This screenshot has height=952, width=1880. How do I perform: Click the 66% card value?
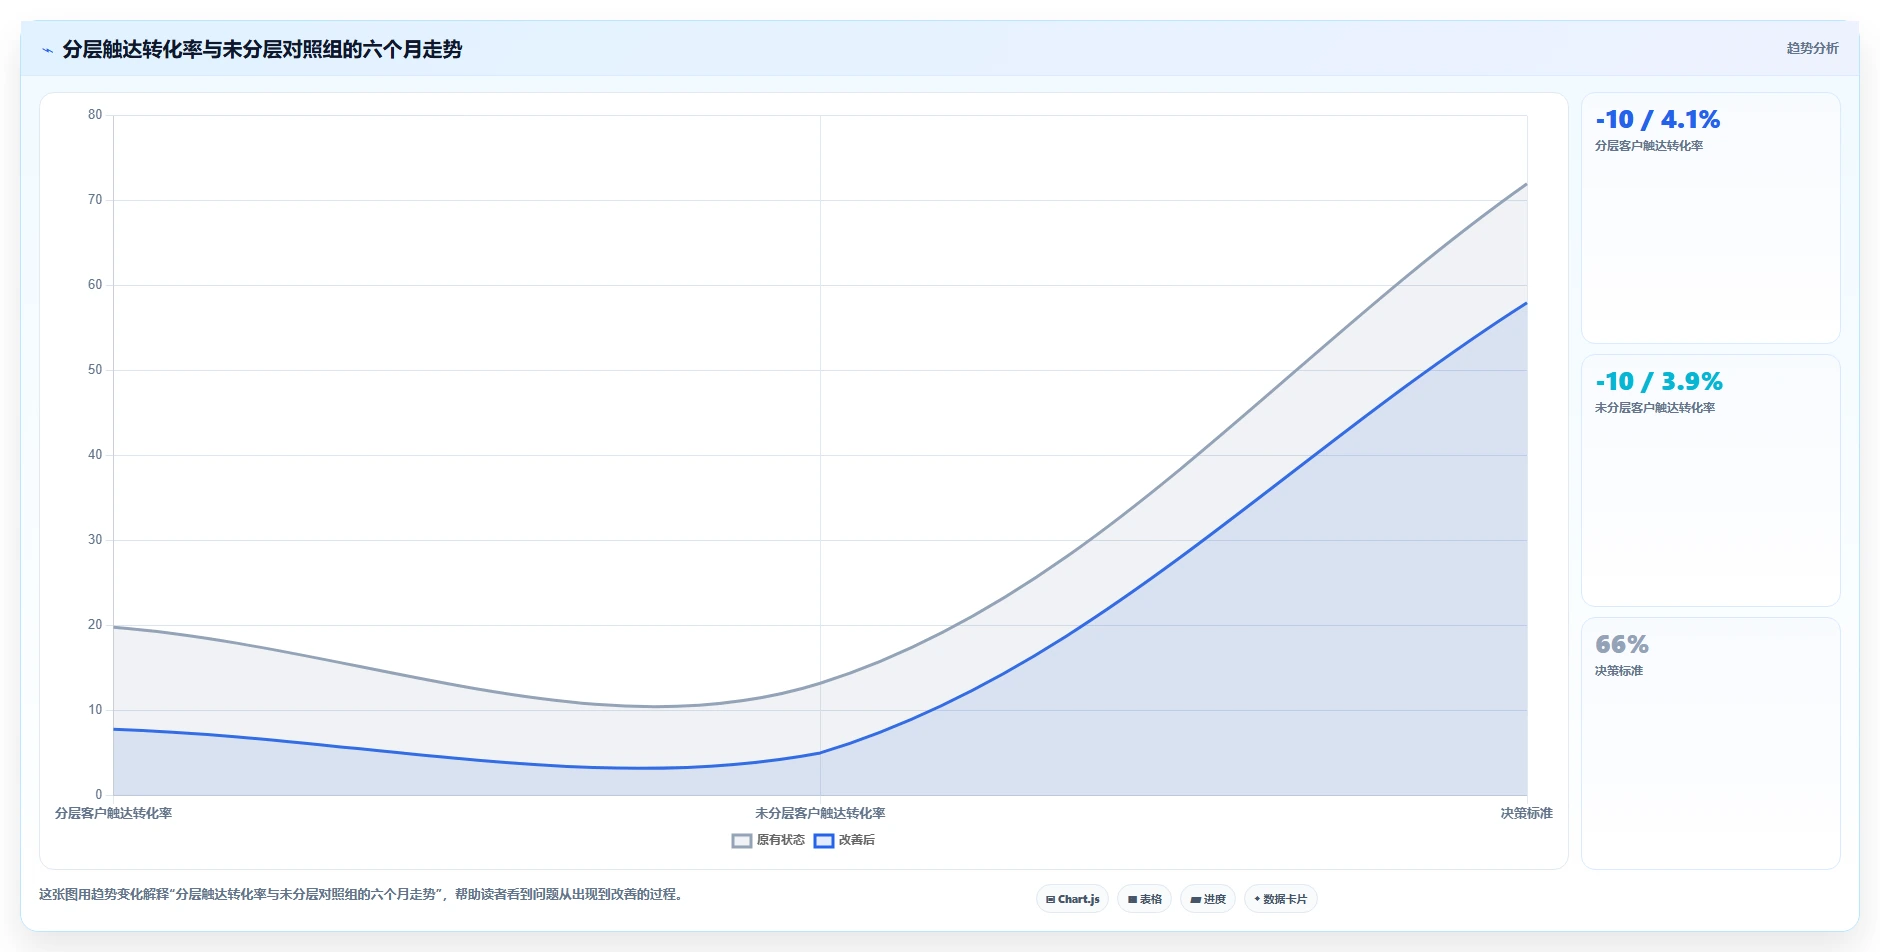point(1621,644)
